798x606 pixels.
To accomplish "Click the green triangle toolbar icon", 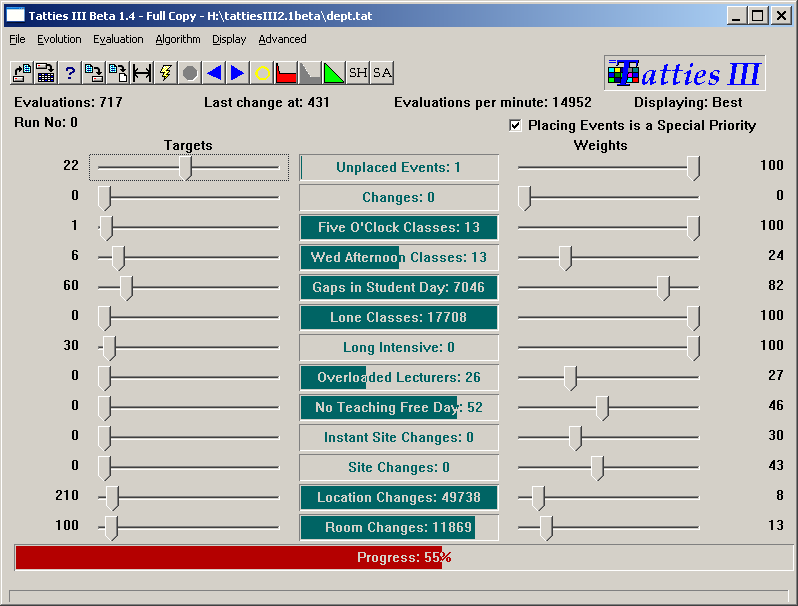I will click(334, 73).
